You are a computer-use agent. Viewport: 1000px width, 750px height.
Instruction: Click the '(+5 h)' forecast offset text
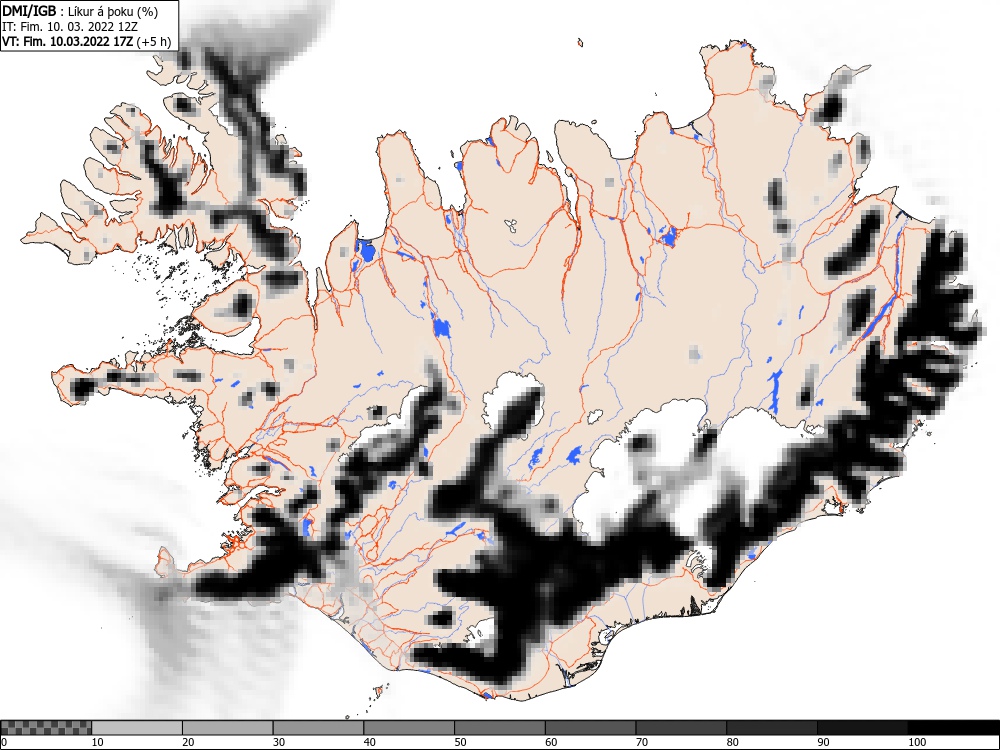154,42
